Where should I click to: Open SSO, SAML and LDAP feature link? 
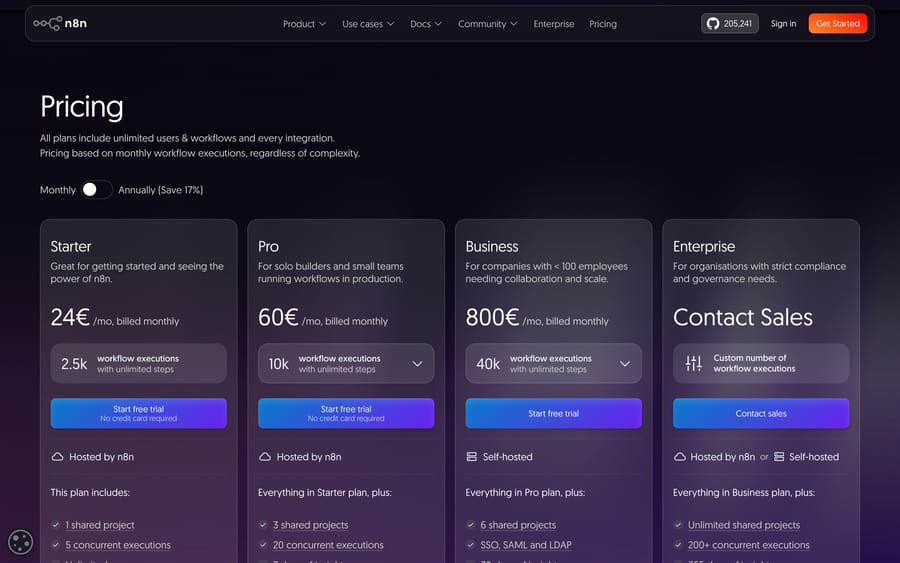coord(526,545)
